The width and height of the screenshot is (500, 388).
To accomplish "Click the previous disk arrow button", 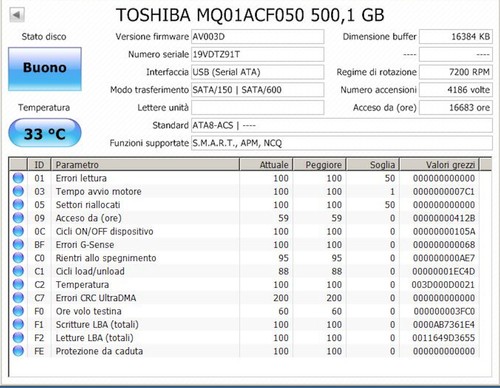I will tap(17, 15).
